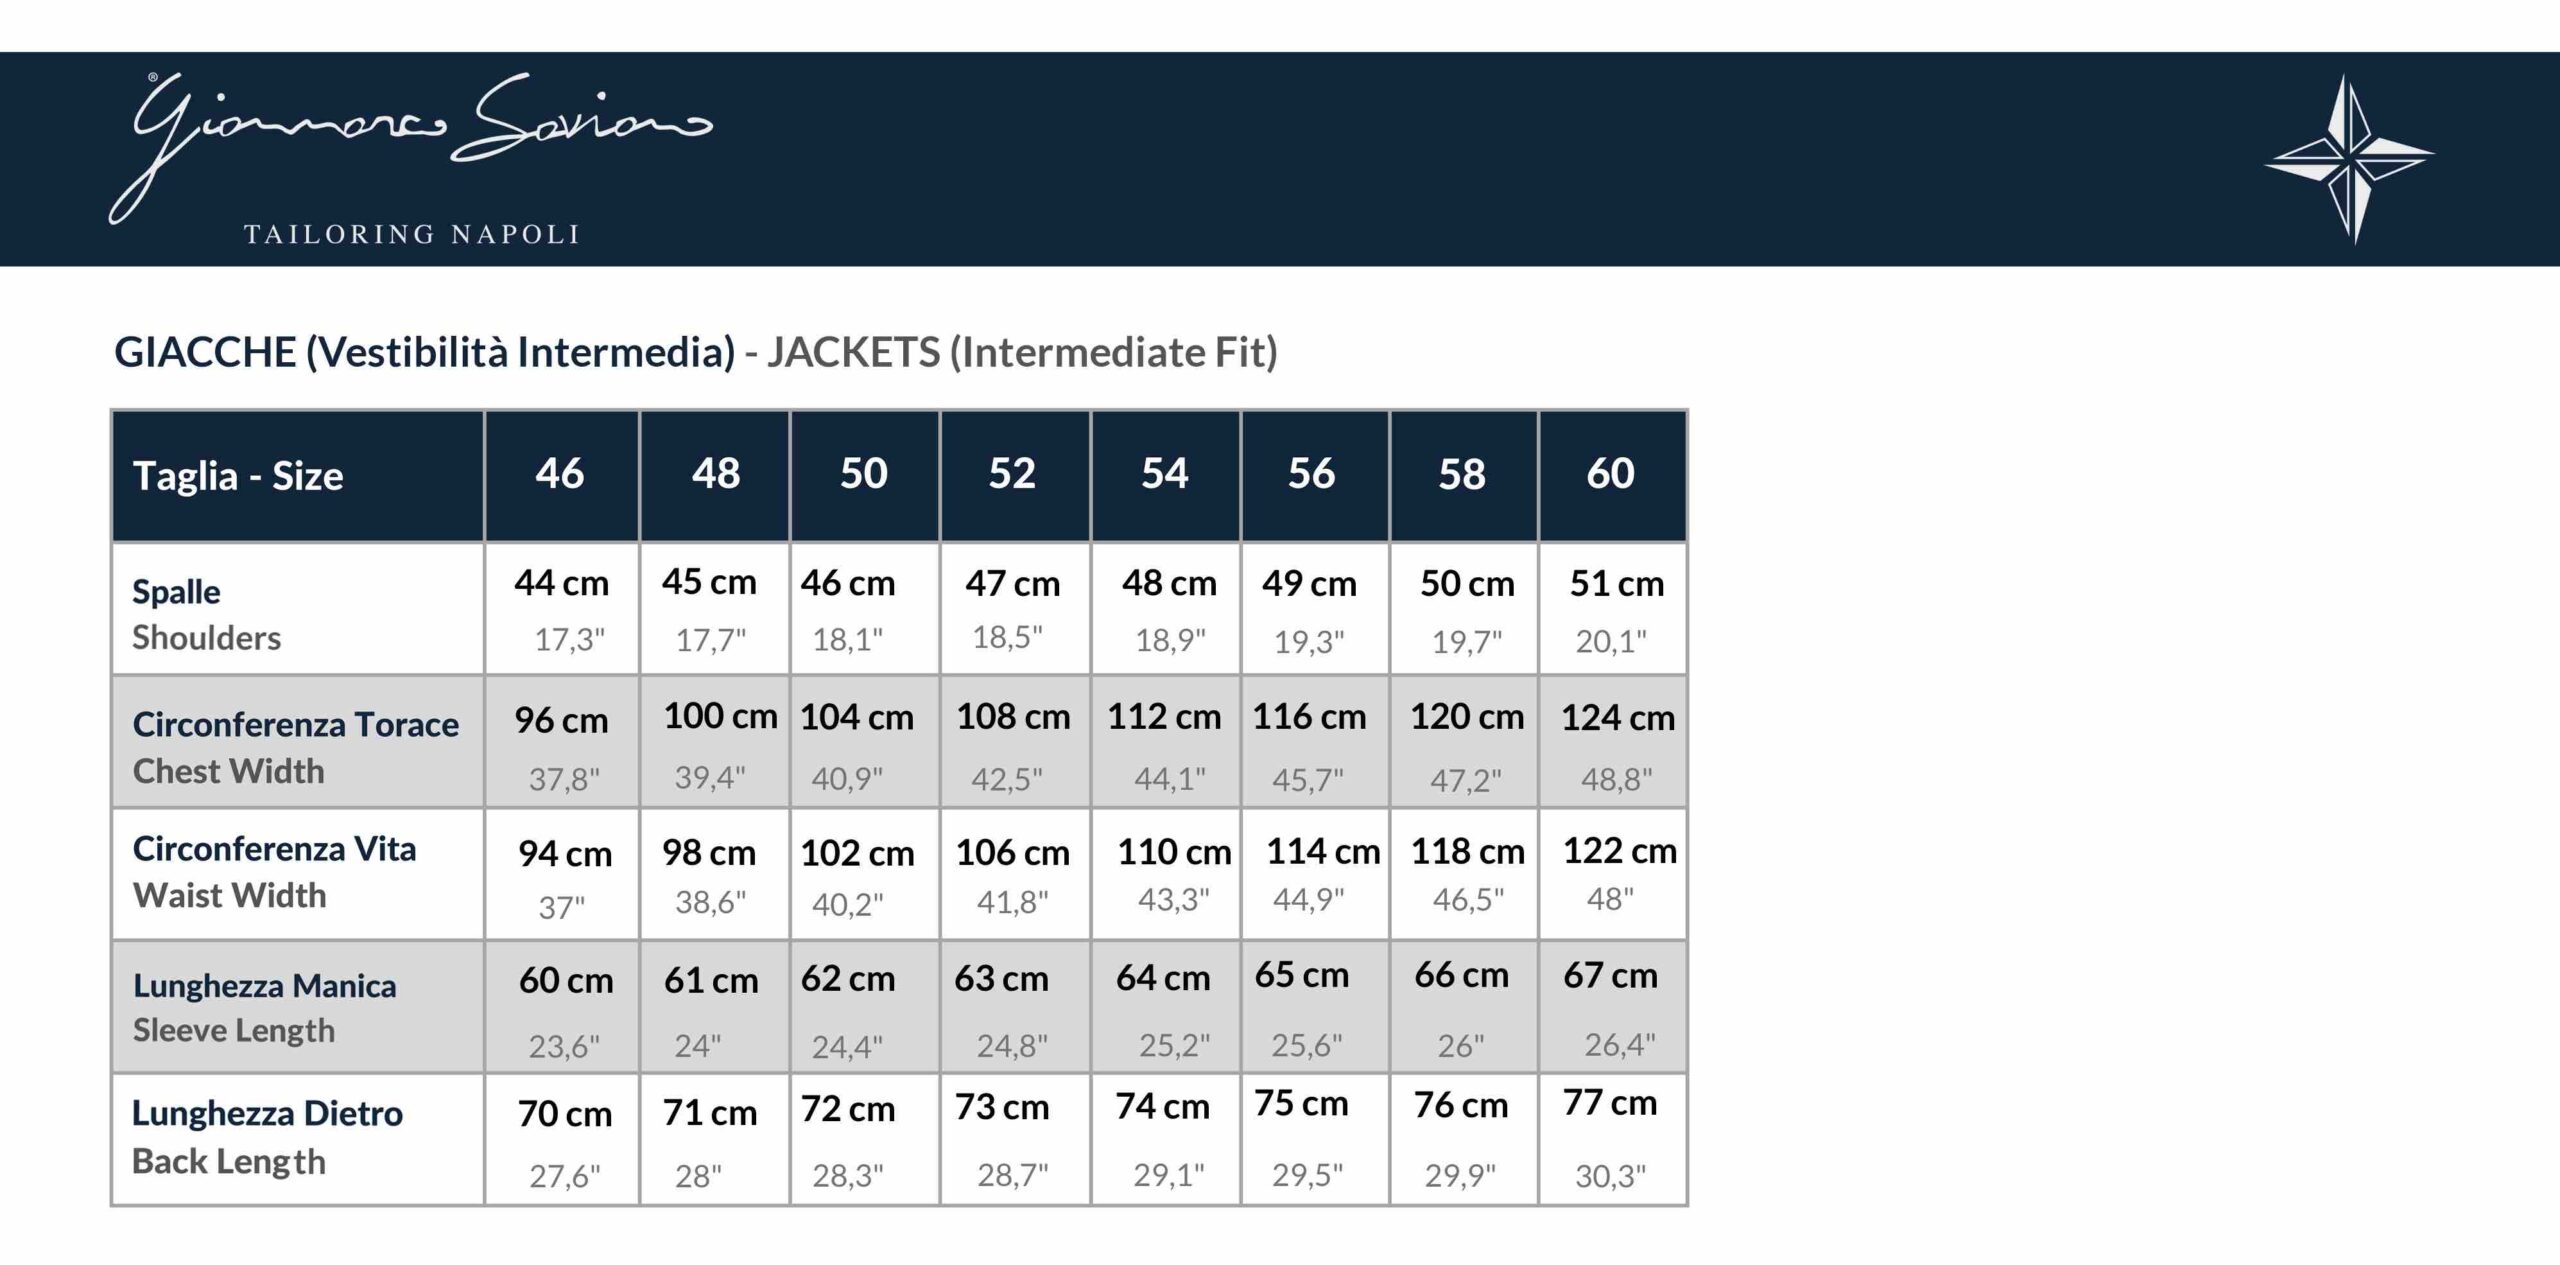Click the Tailoring Napoli tagline text
This screenshot has height=1265, width=2560.
pyautogui.click(x=411, y=235)
